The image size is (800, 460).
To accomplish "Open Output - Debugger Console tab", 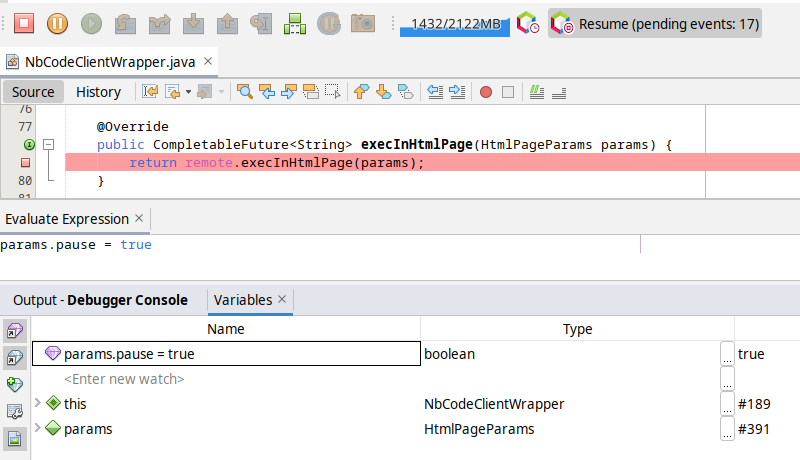I will [101, 300].
